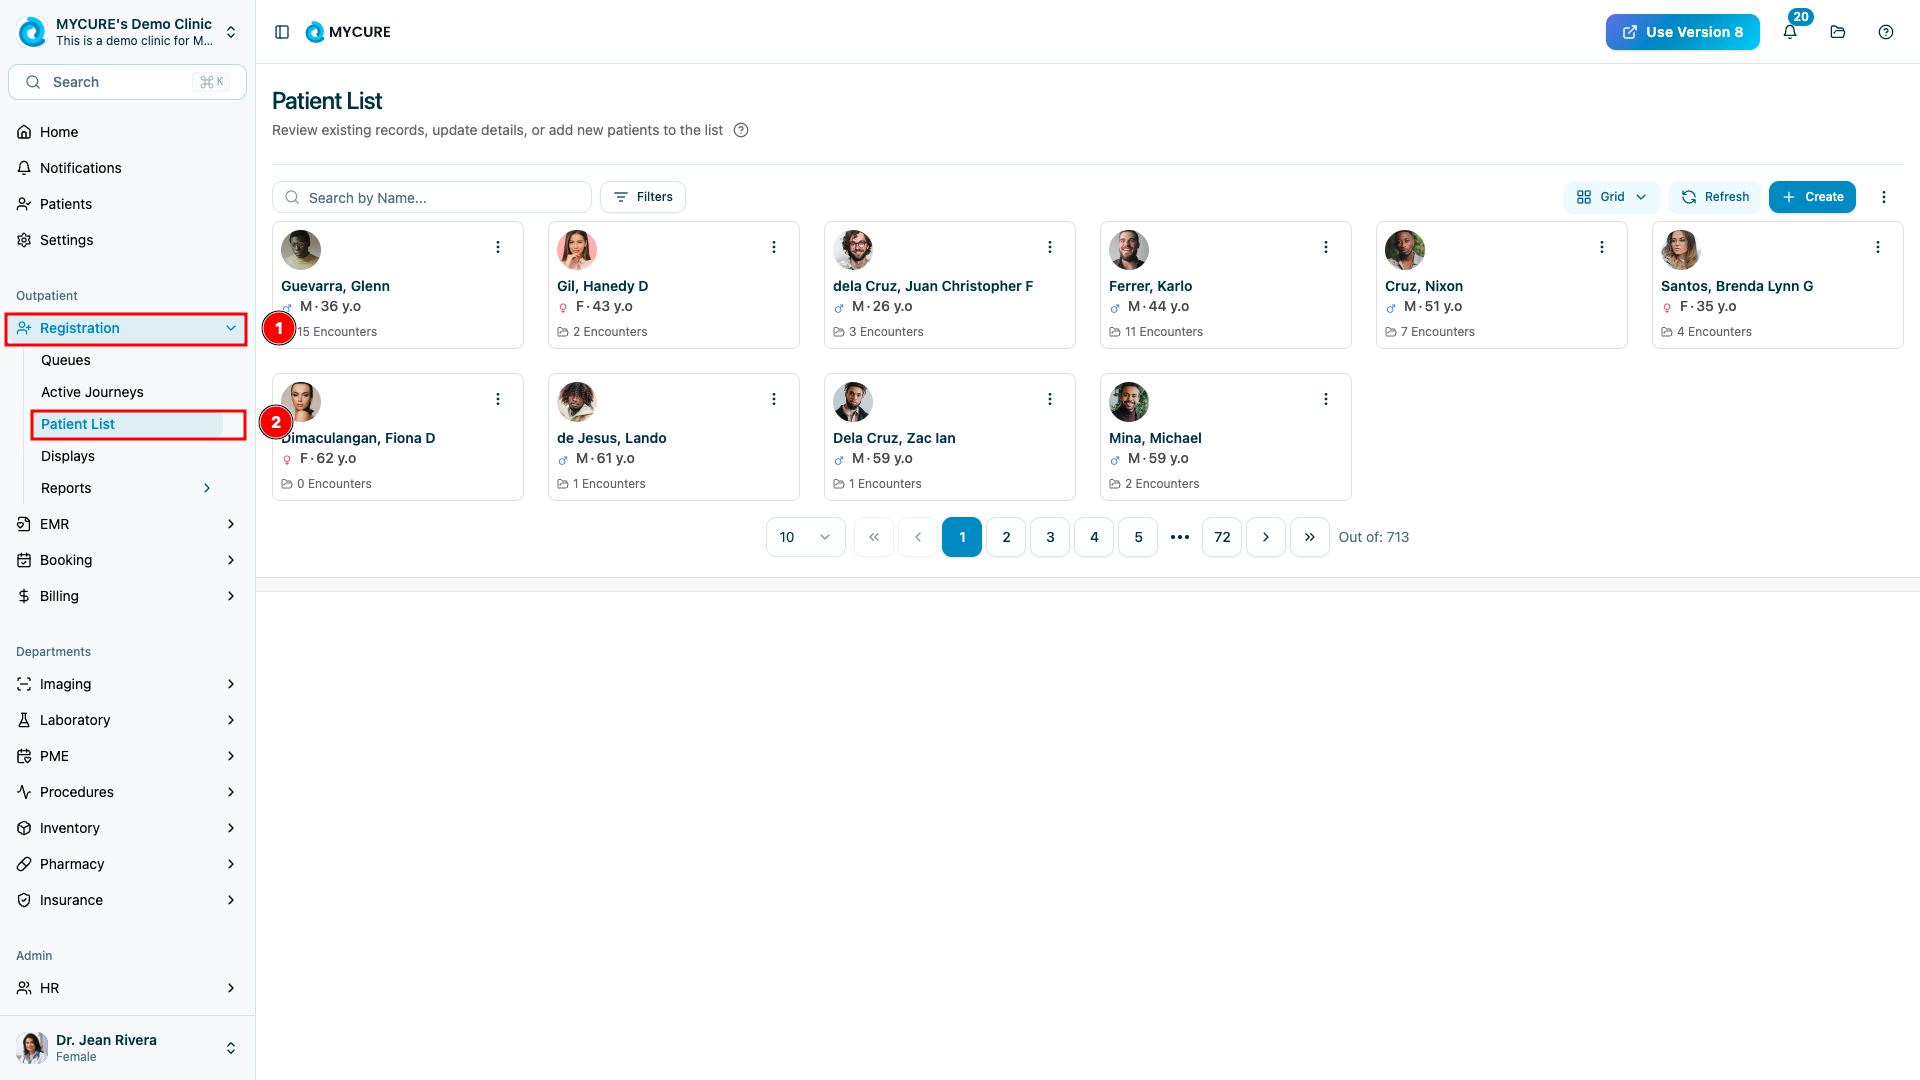Click the info icon beside page description
The height and width of the screenshot is (1080, 1920).
741,130
